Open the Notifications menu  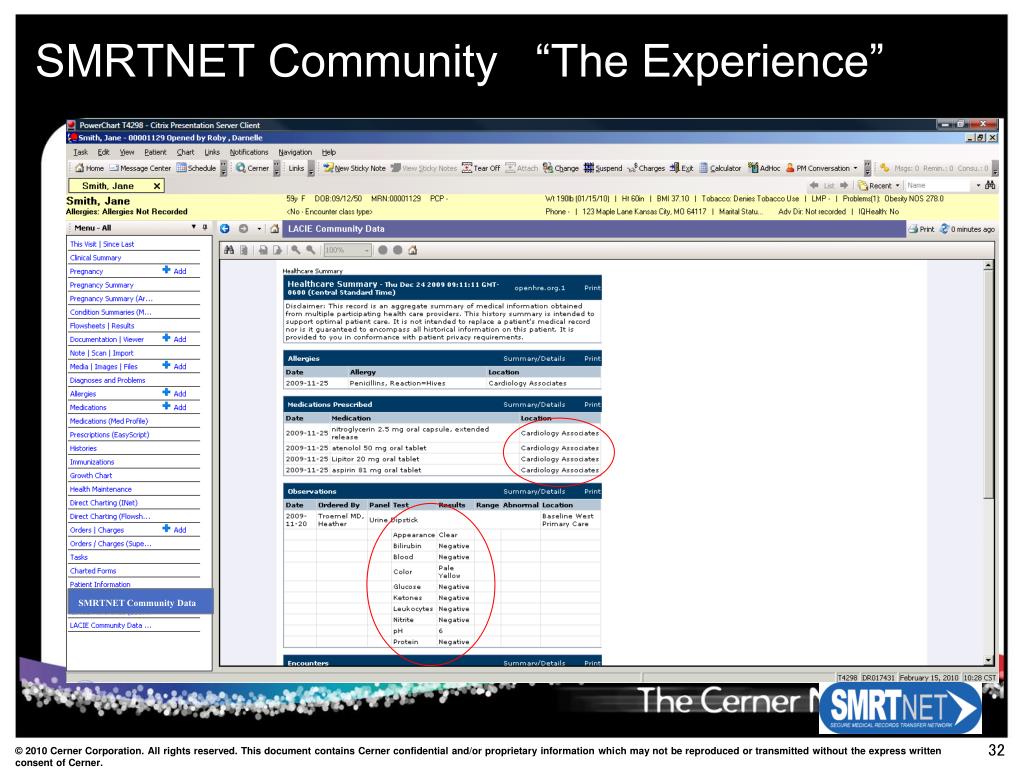tap(248, 152)
